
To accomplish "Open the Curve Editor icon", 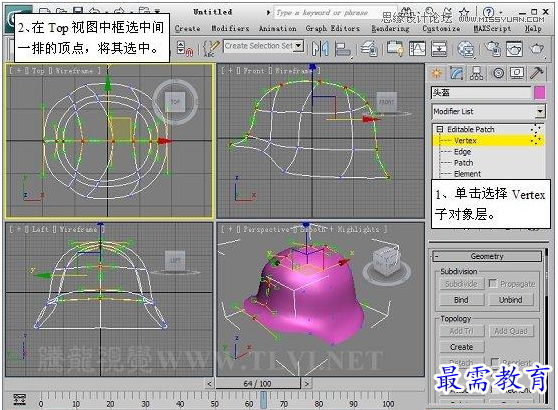I will click(x=417, y=48).
